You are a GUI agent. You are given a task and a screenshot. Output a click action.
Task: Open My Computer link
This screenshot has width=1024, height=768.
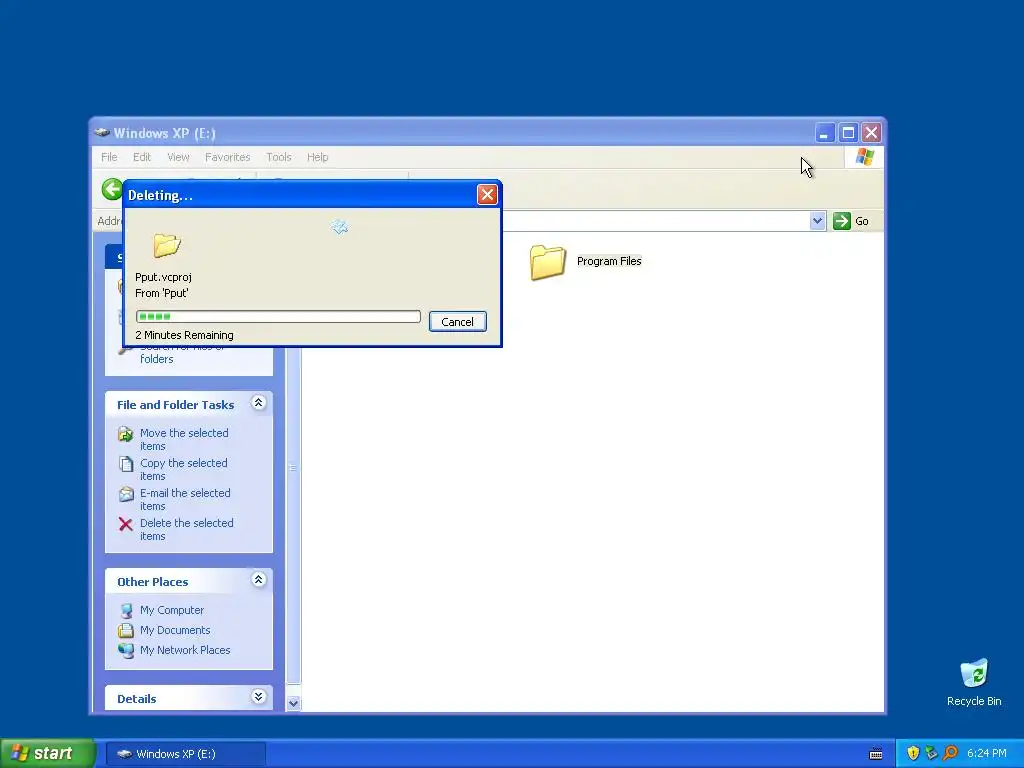point(172,610)
